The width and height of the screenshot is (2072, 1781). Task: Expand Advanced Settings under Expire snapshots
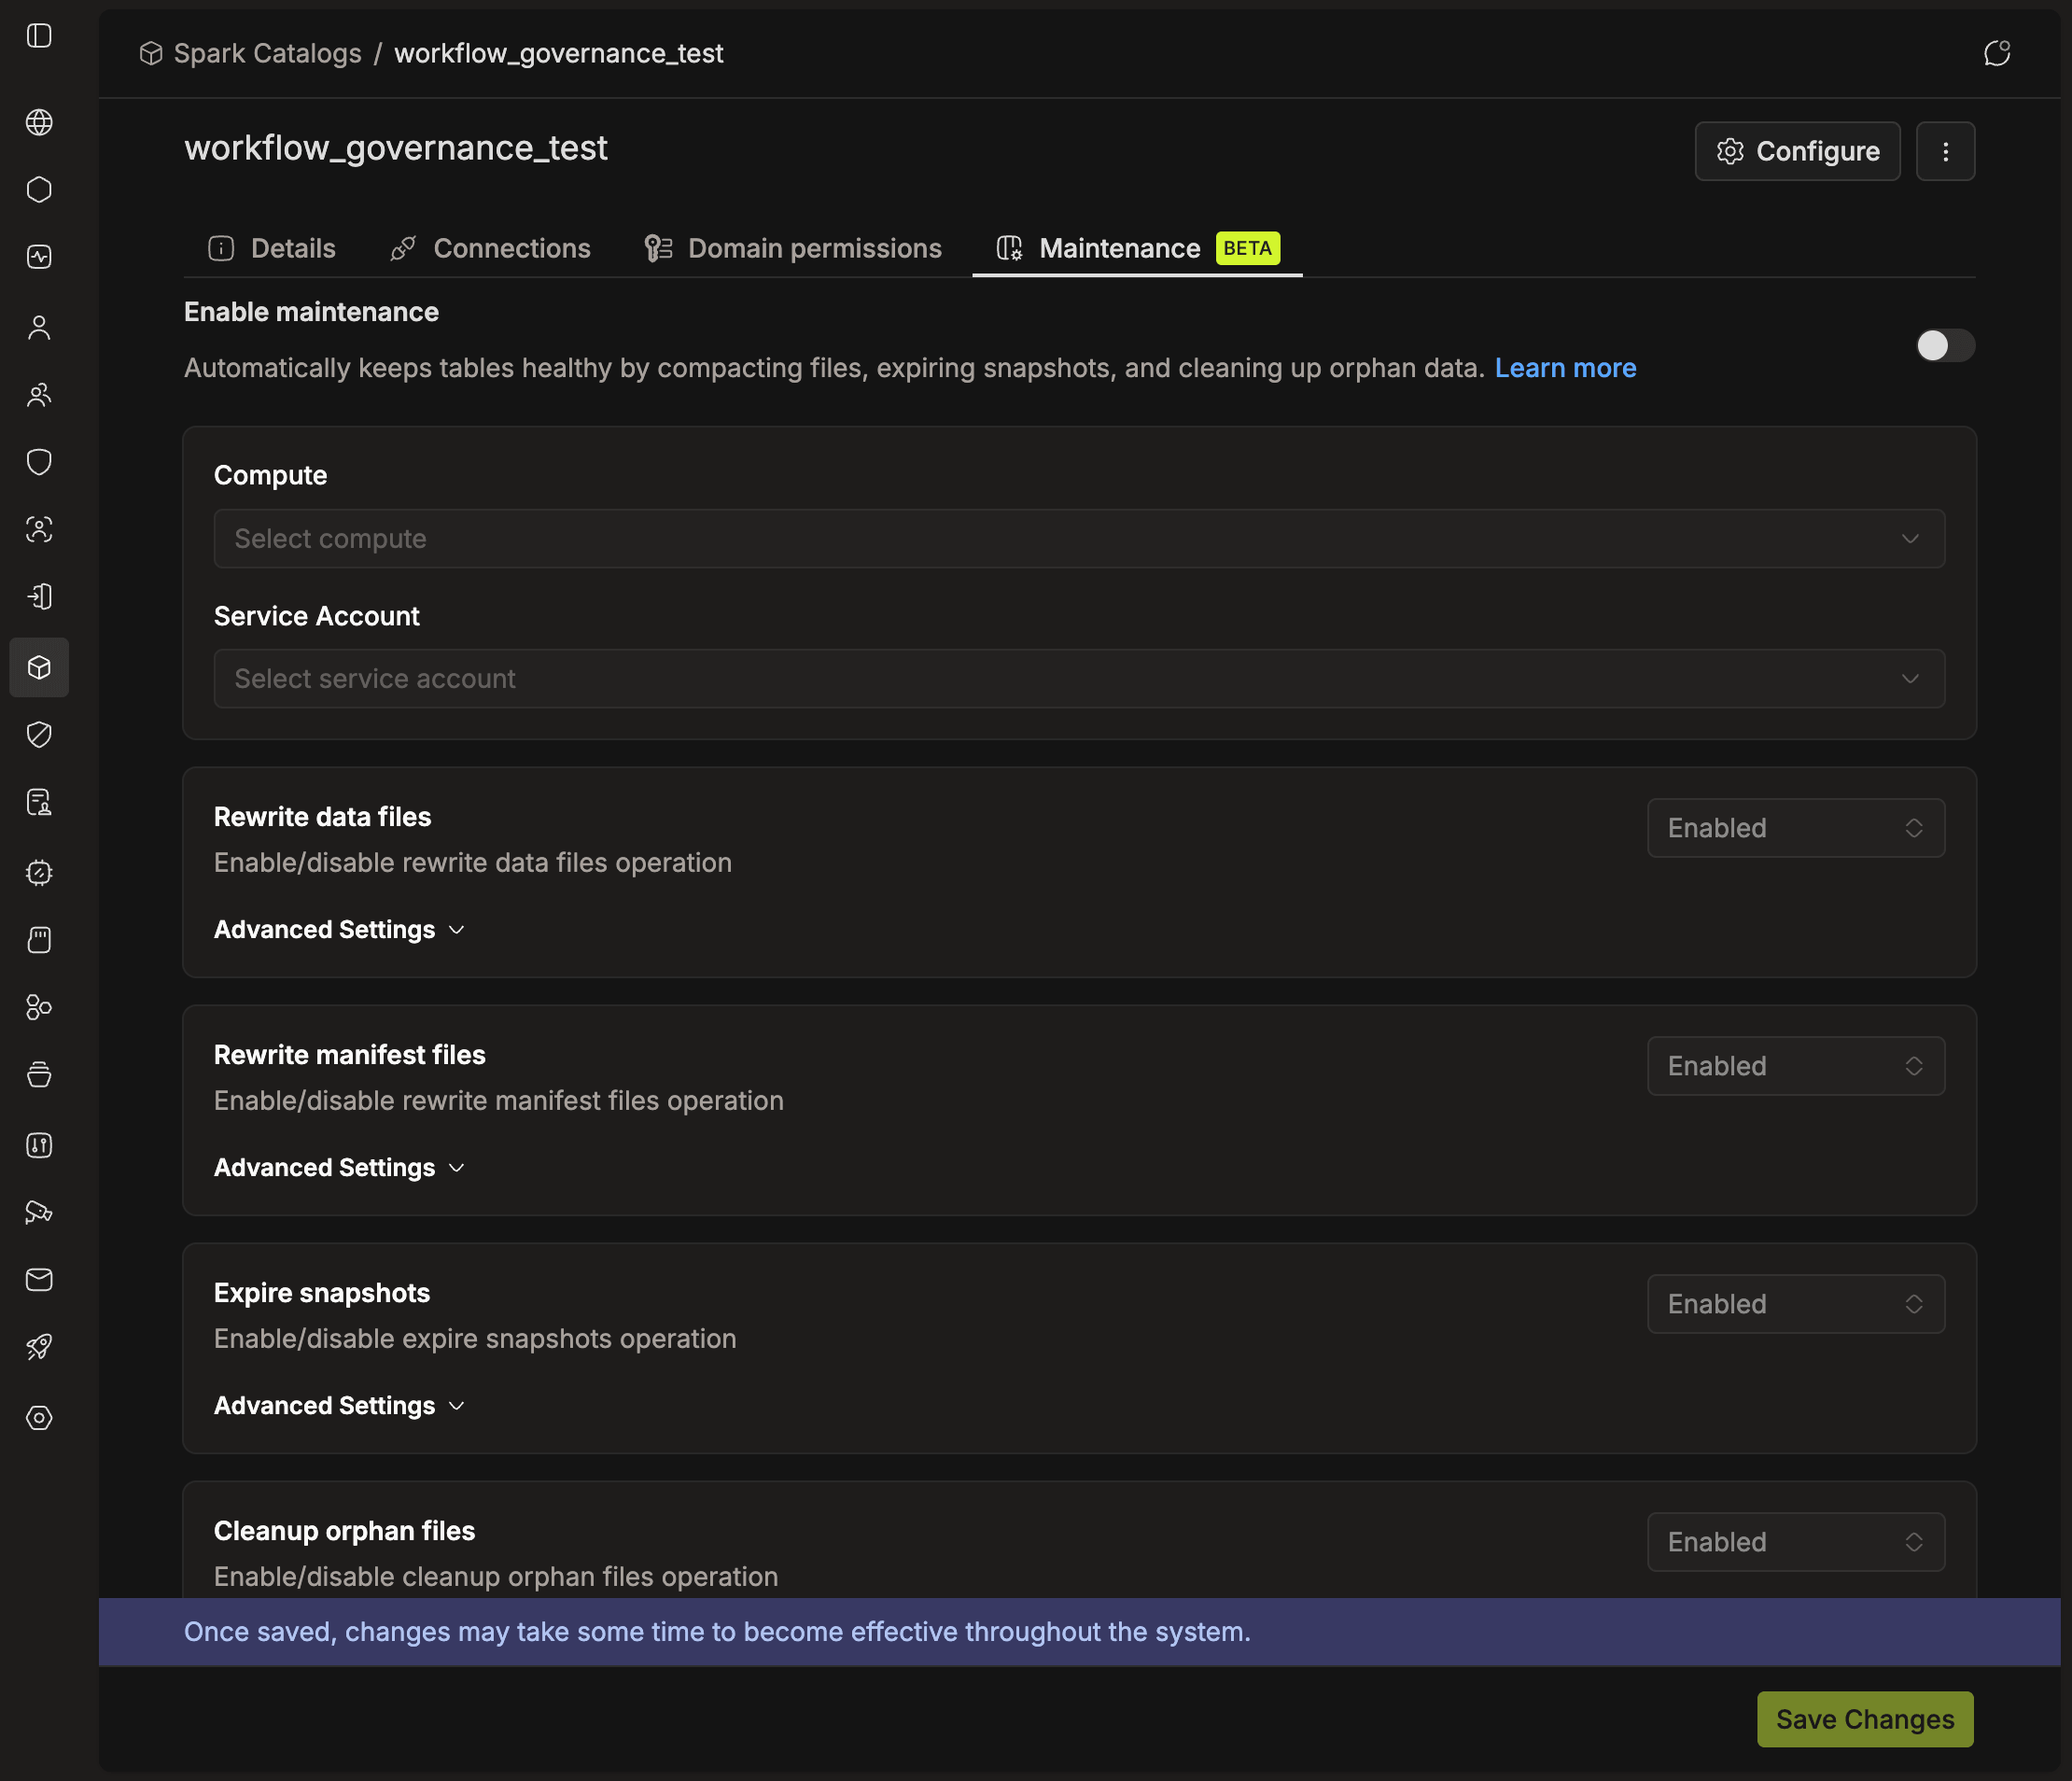click(x=339, y=1406)
